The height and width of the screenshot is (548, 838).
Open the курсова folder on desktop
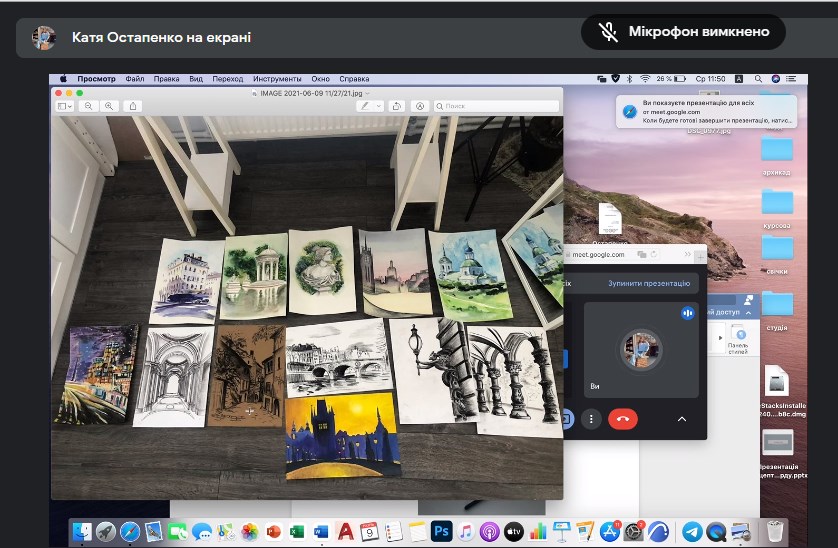[x=777, y=203]
